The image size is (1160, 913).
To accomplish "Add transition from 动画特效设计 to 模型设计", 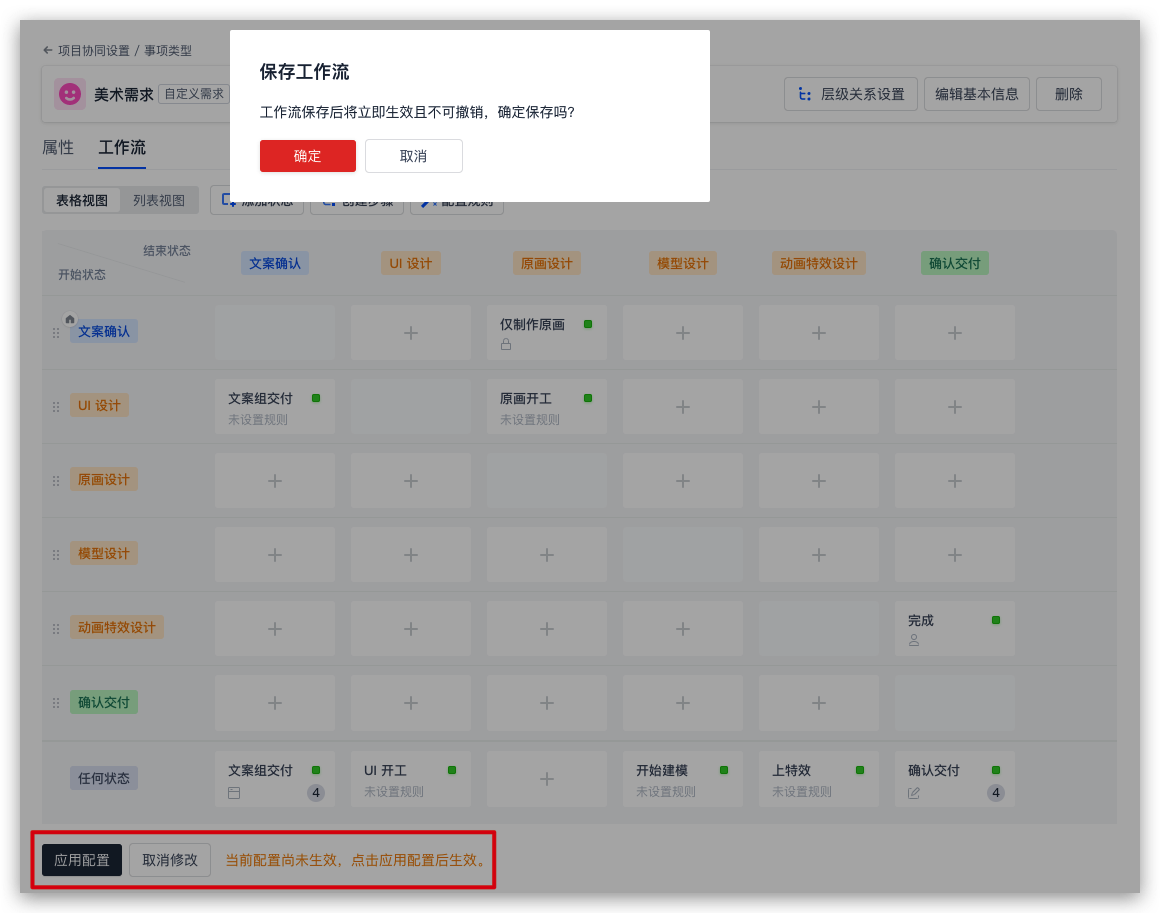I will (683, 629).
